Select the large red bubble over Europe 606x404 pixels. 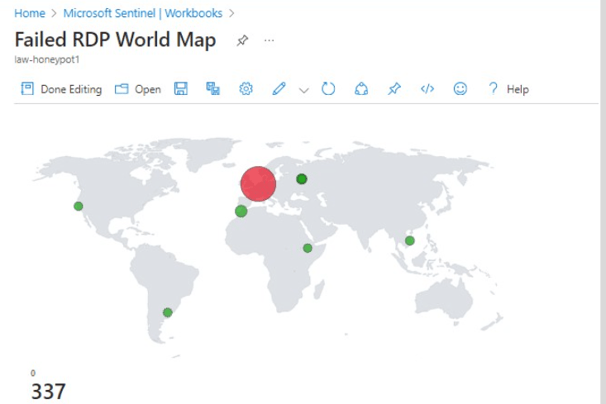coord(258,184)
